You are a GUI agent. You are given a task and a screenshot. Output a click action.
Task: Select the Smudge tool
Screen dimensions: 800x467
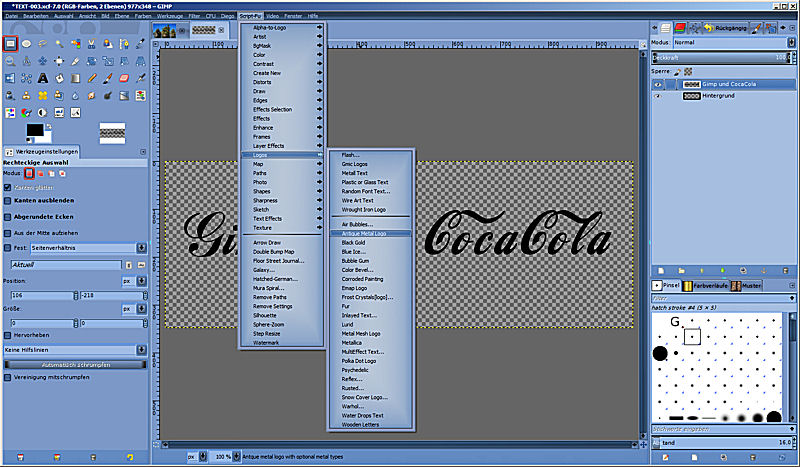click(x=92, y=95)
